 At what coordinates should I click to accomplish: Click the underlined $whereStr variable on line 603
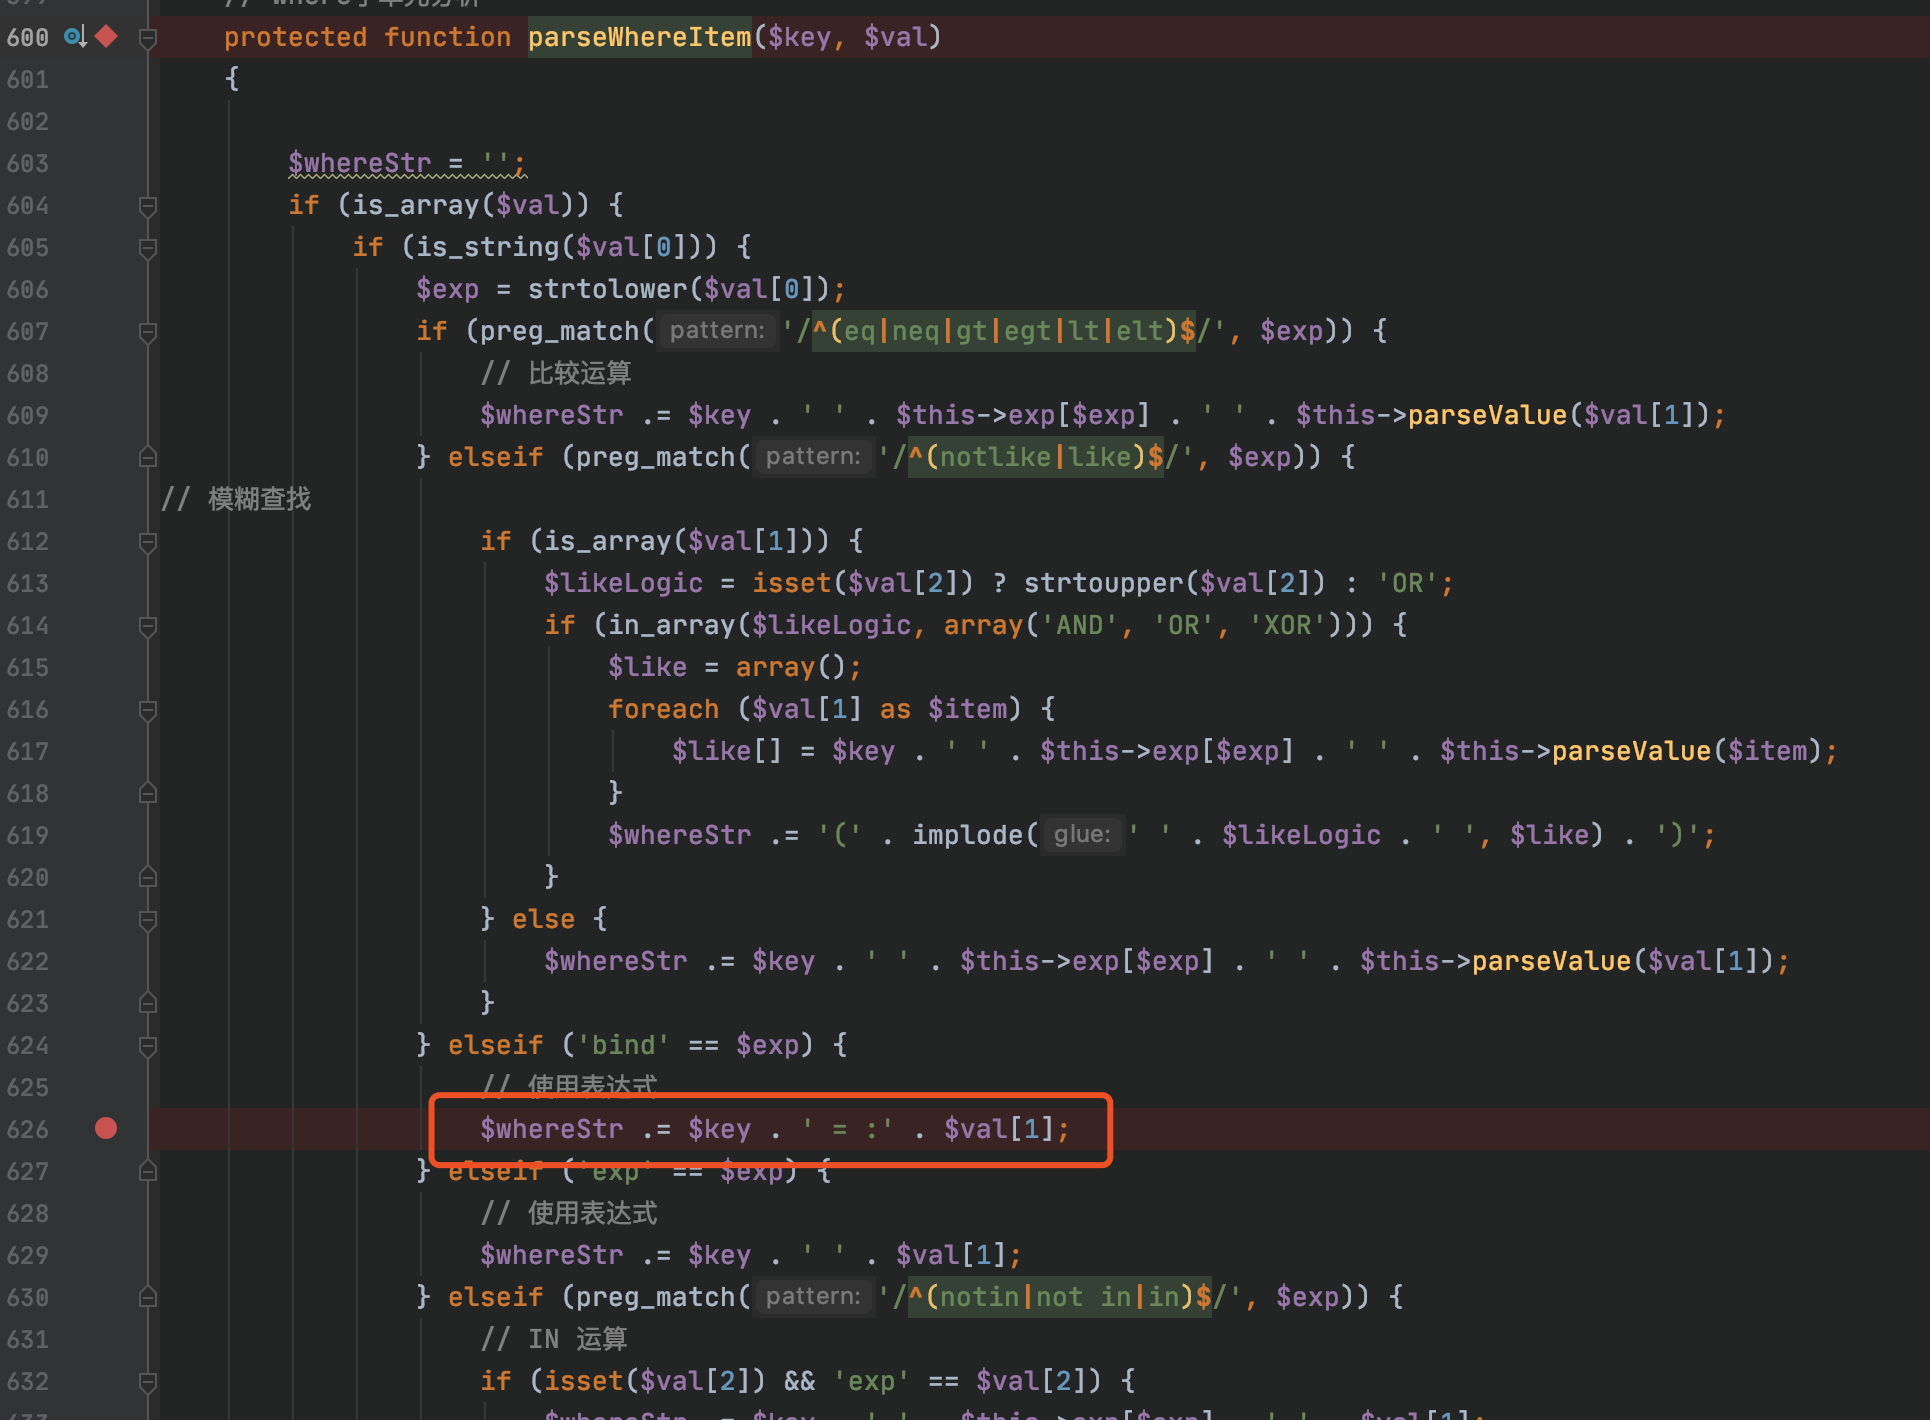[360, 163]
